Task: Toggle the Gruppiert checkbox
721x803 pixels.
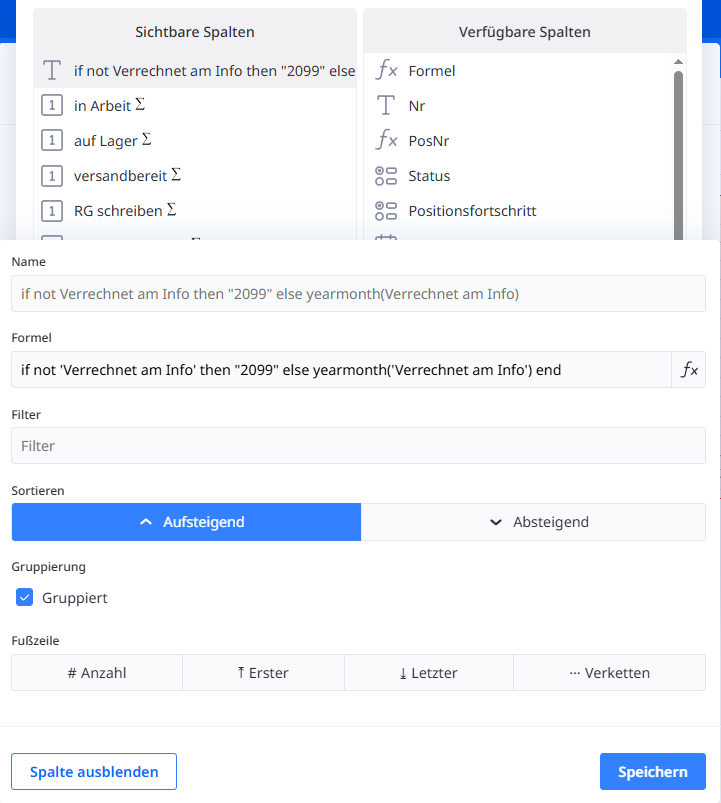Action: pos(26,598)
